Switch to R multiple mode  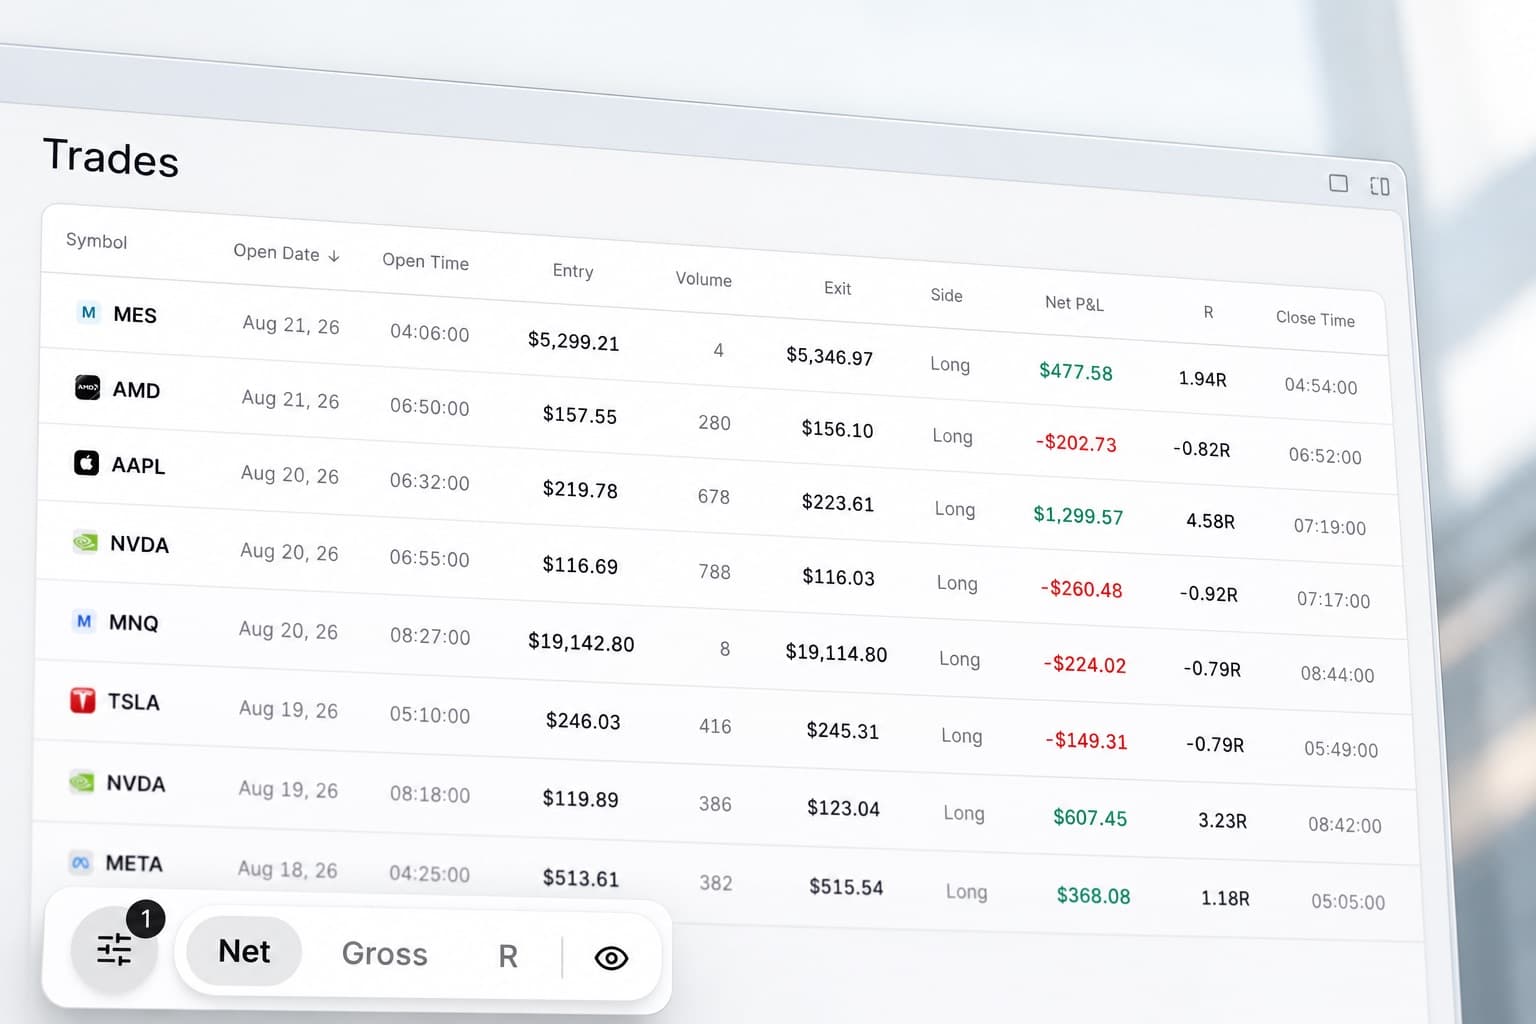(x=508, y=957)
